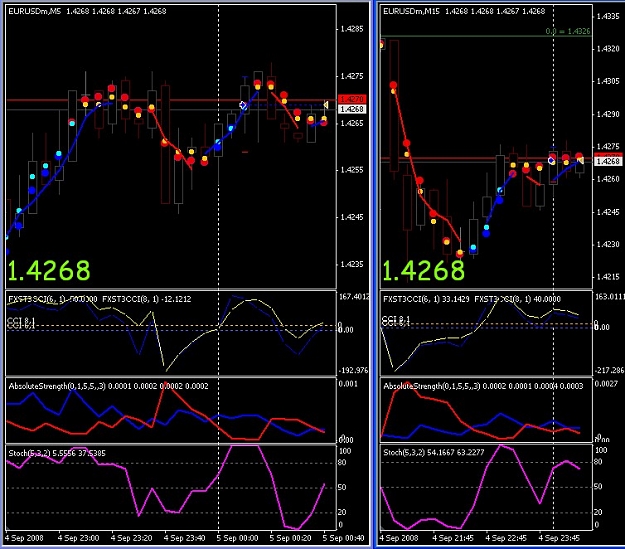This screenshot has height=549, width=625.
Task: Click '4 Sep 23:45' on M15 time axis
Action: click(x=559, y=538)
